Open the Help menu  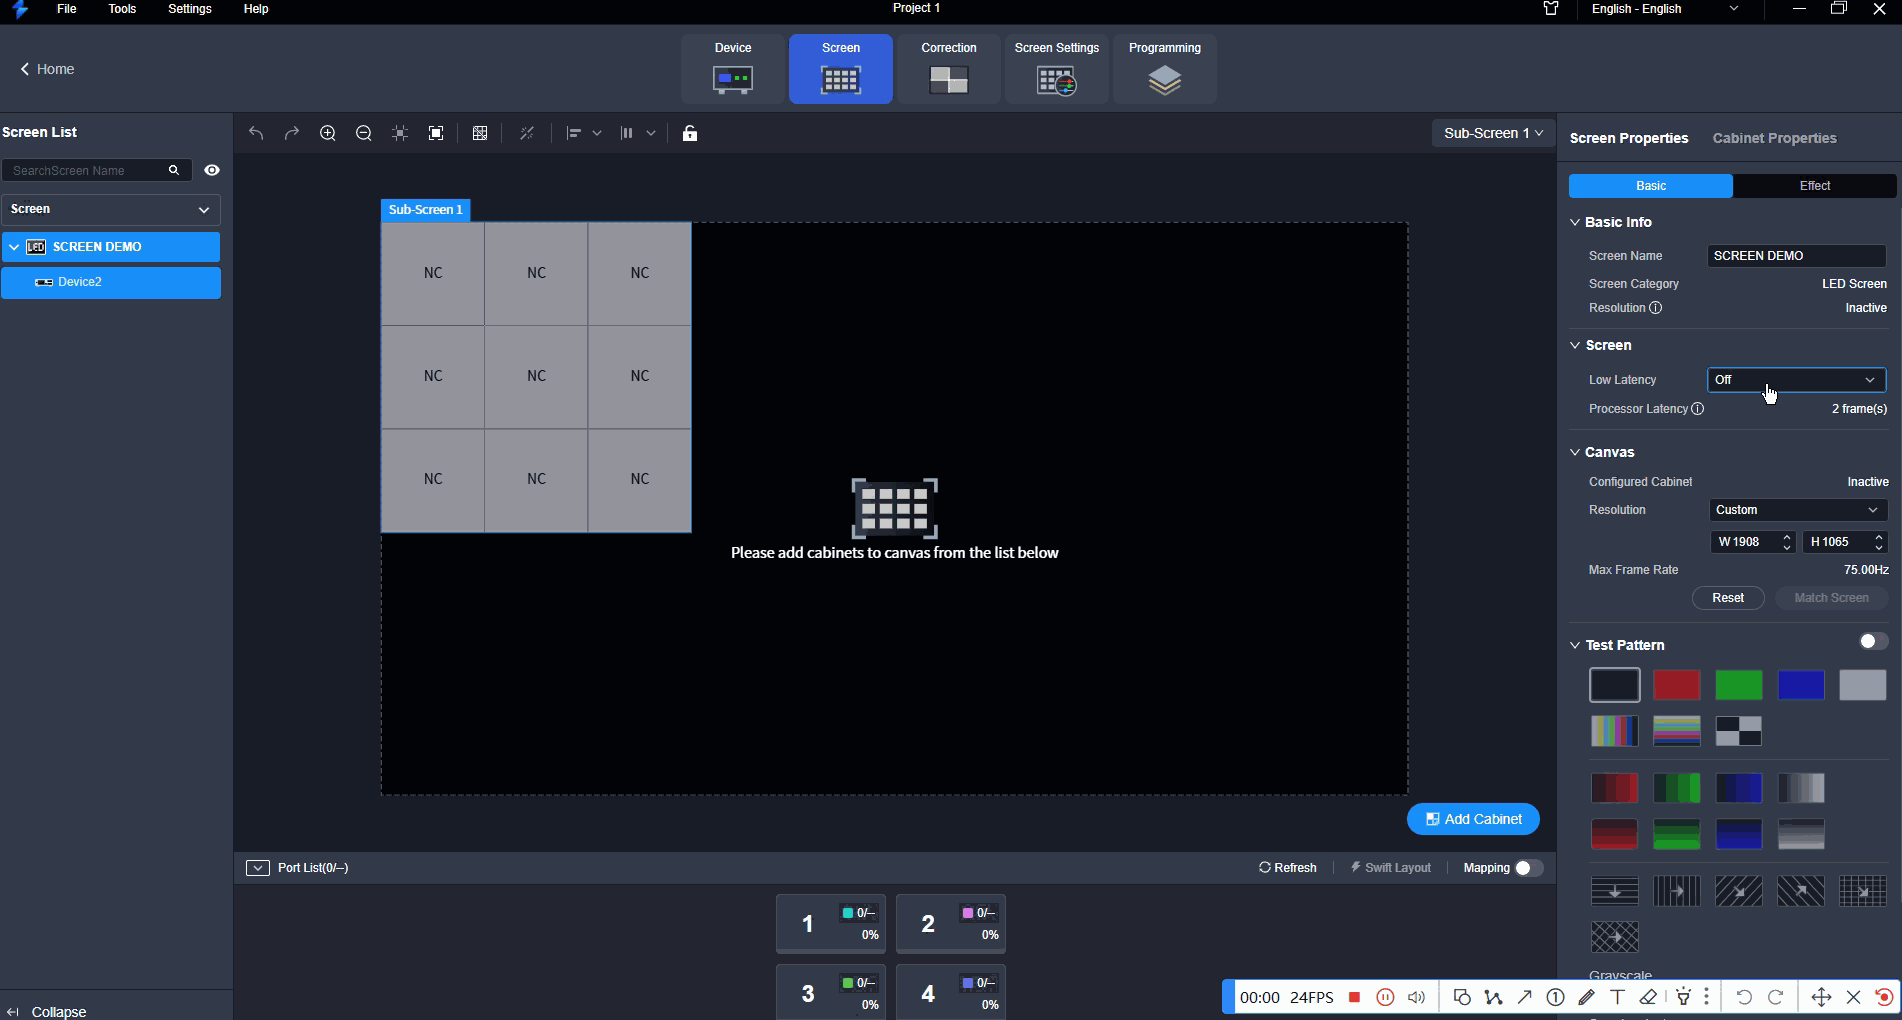click(x=256, y=9)
